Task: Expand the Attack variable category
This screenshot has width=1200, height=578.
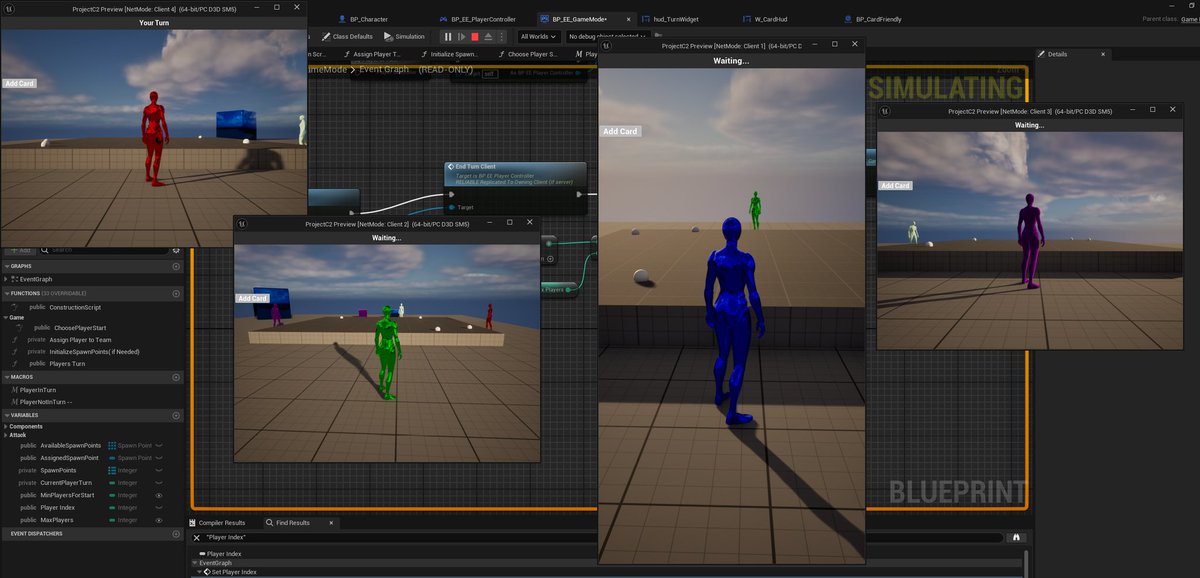Action: coord(6,435)
